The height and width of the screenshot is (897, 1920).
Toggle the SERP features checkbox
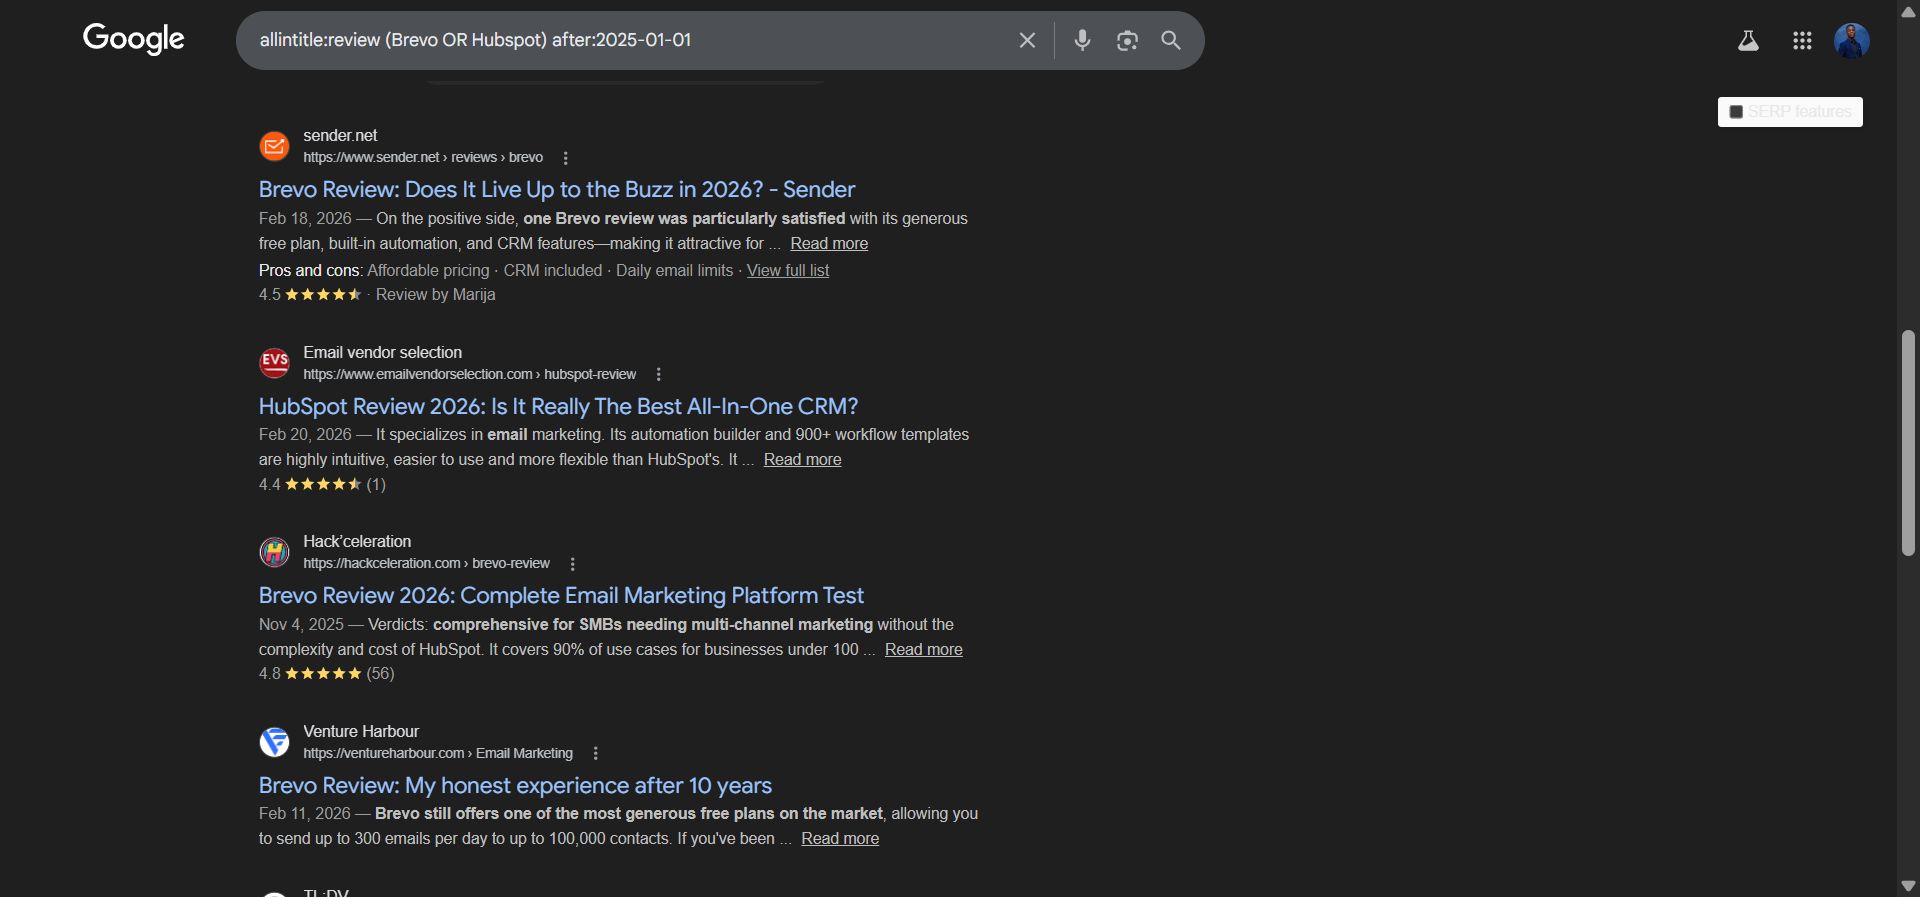pos(1736,112)
